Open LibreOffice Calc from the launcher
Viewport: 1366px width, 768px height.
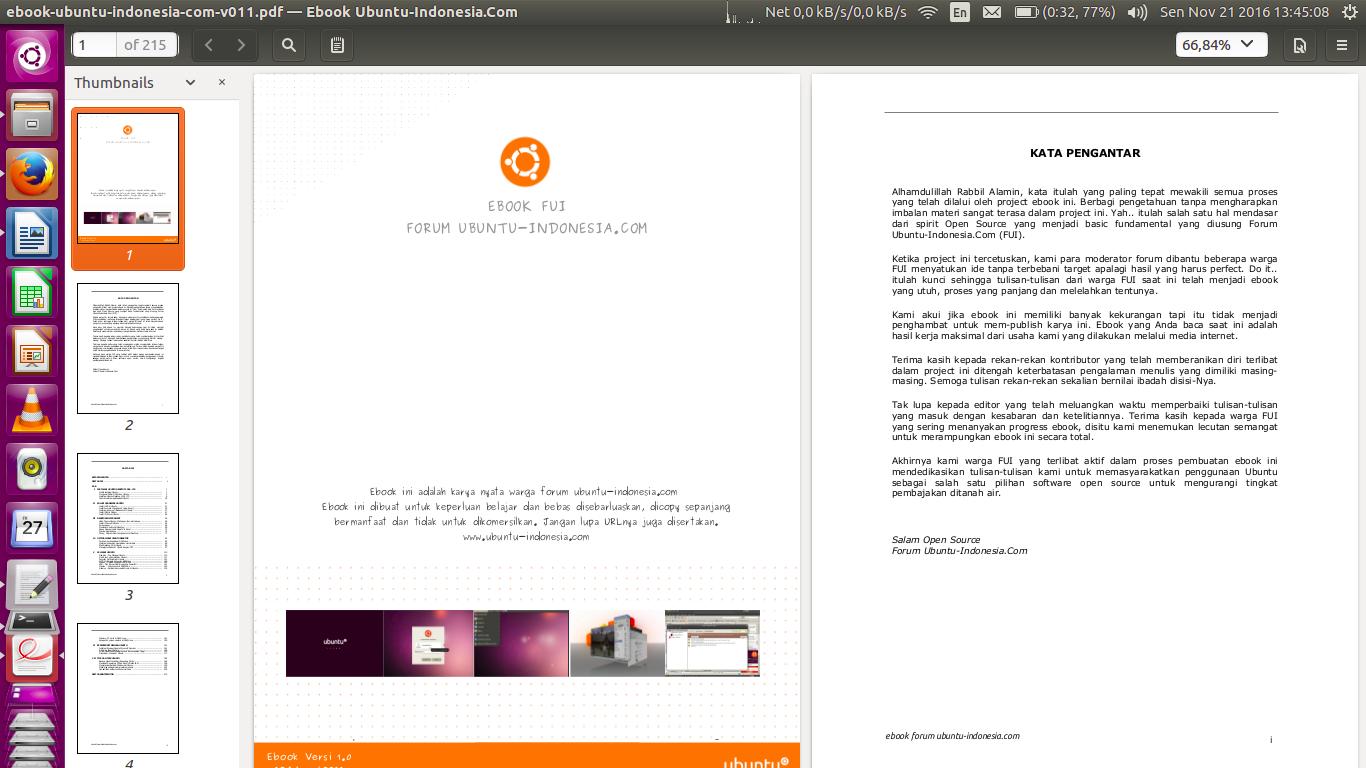(x=33, y=292)
